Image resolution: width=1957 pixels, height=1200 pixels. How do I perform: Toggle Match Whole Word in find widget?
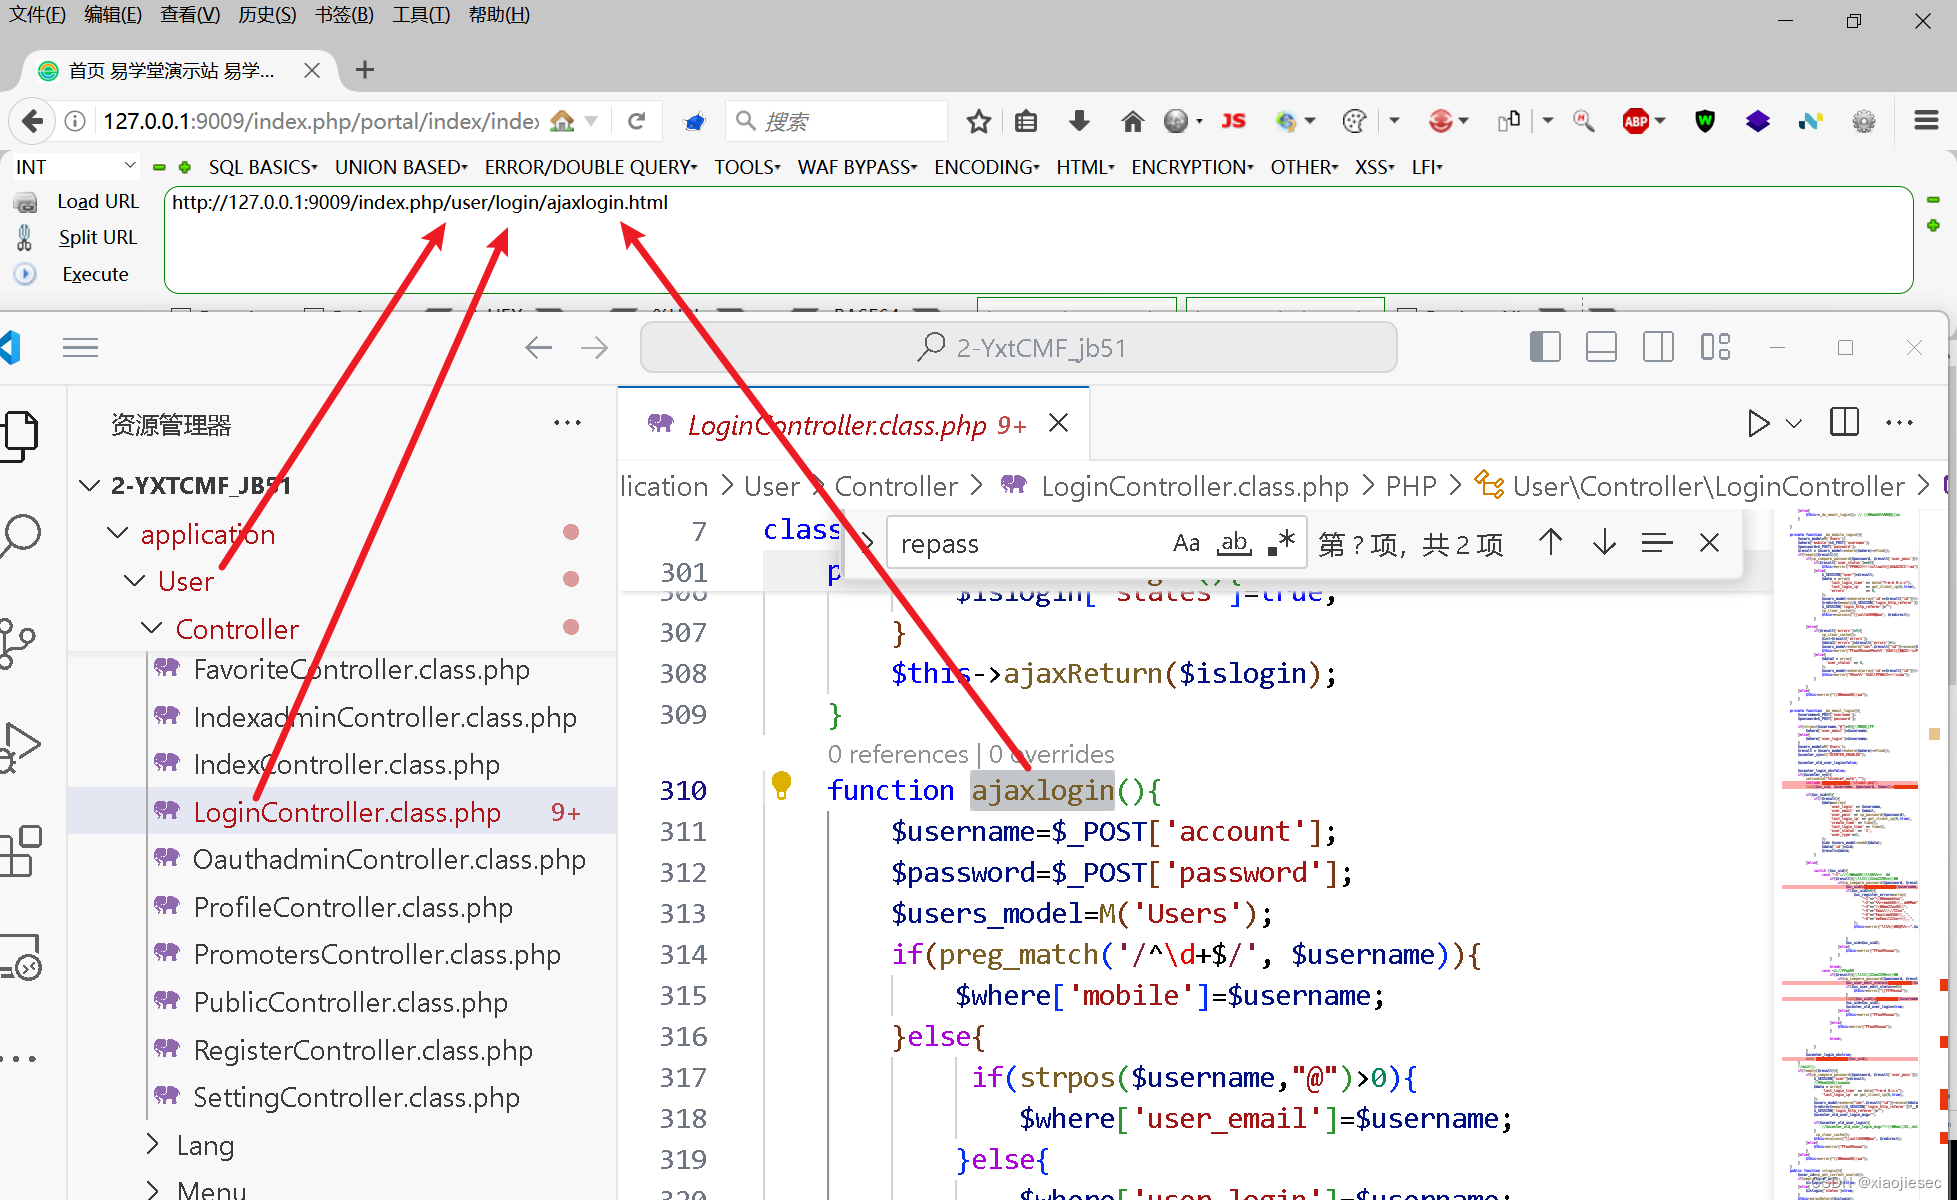point(1234,543)
